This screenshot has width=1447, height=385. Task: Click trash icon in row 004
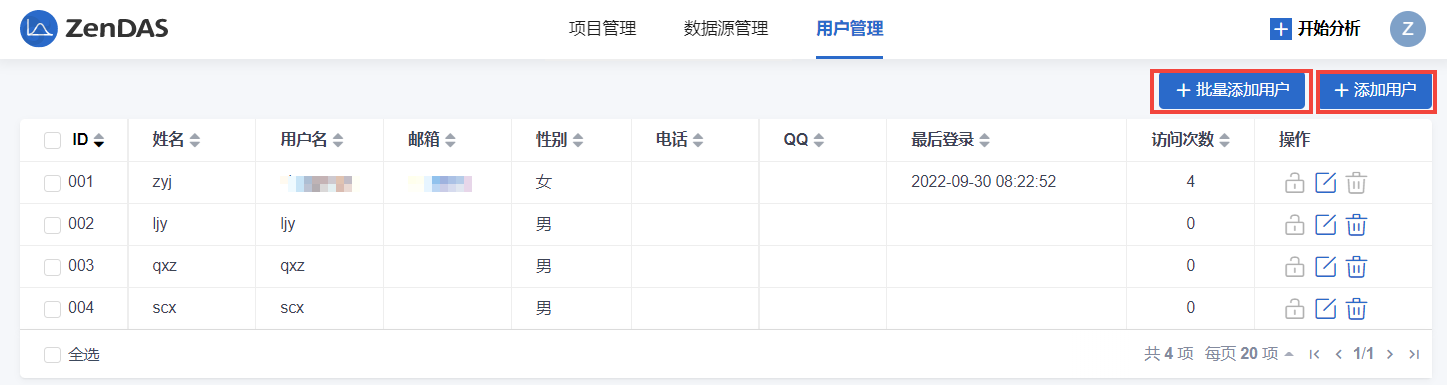(x=1356, y=309)
